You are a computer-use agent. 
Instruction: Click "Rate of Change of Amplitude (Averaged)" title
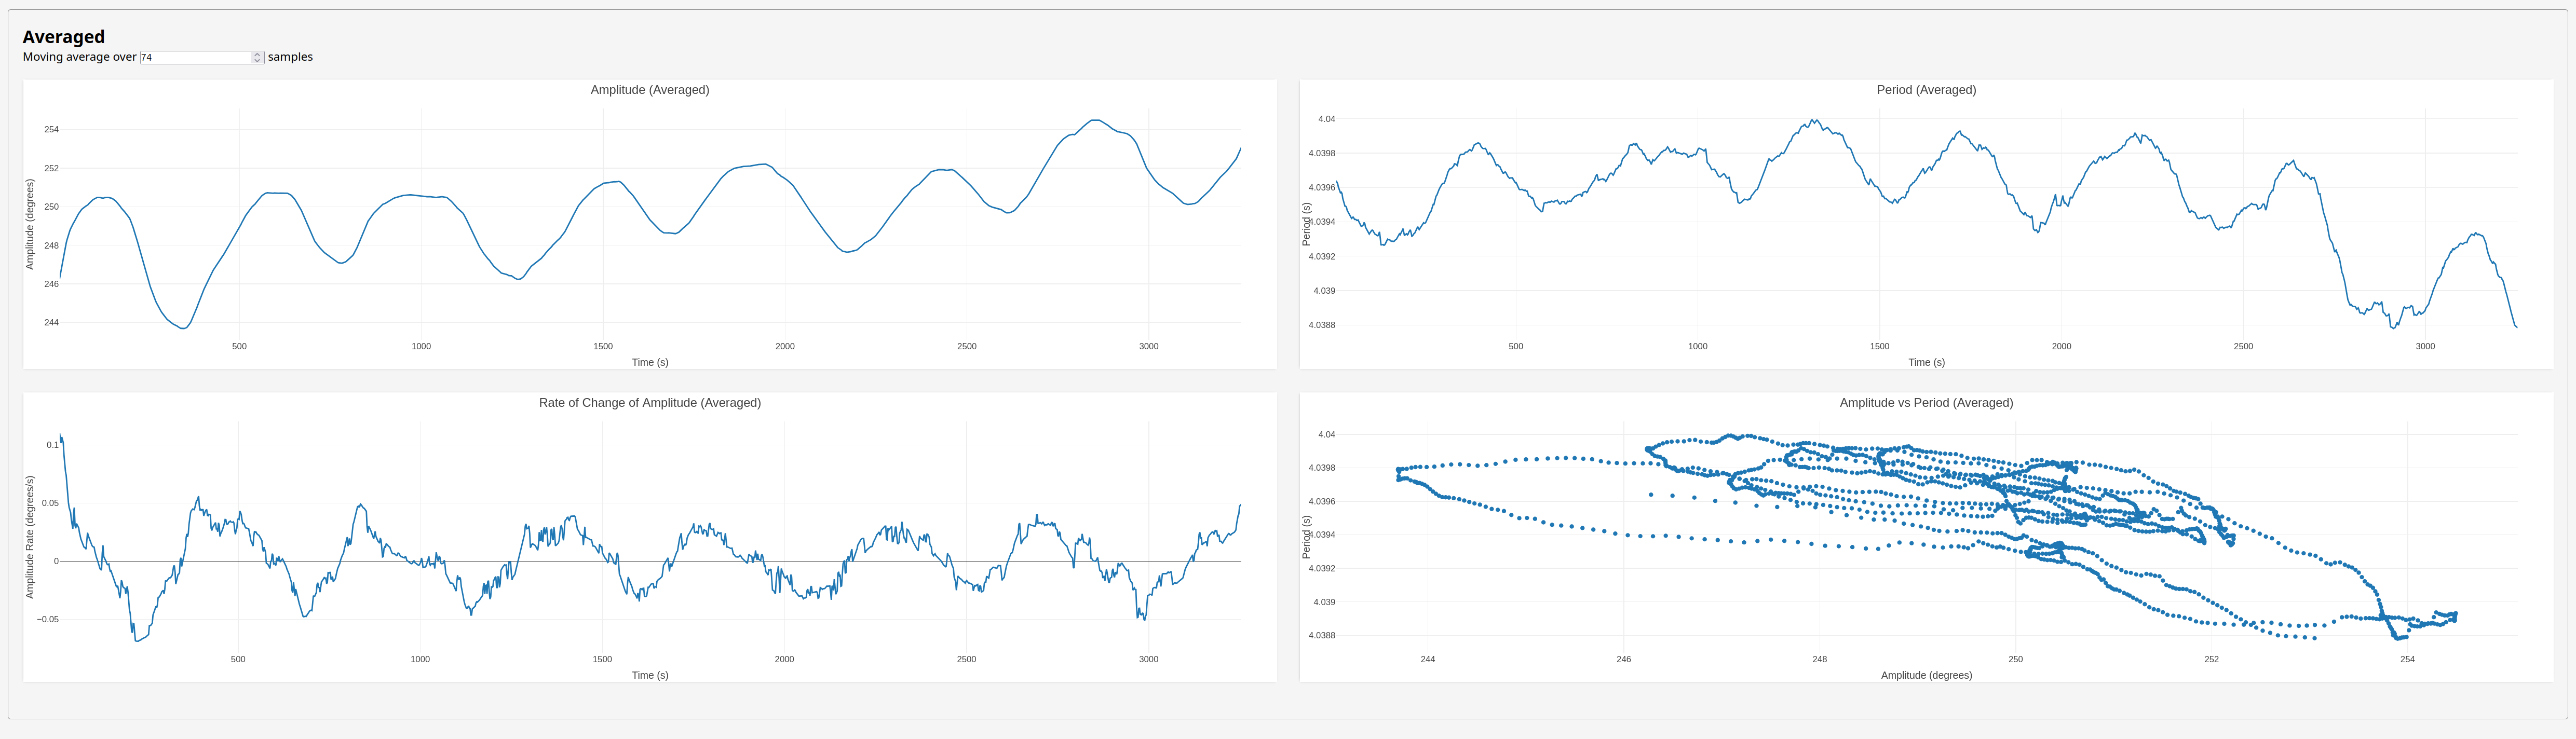click(x=650, y=403)
